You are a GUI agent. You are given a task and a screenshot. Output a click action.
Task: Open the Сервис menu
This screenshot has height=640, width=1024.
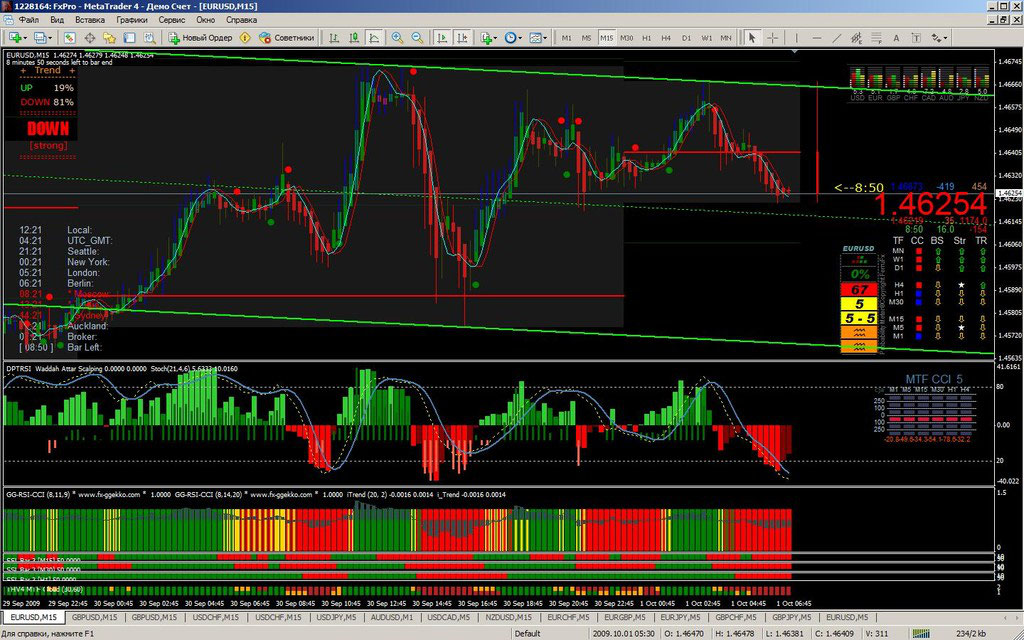(172, 20)
